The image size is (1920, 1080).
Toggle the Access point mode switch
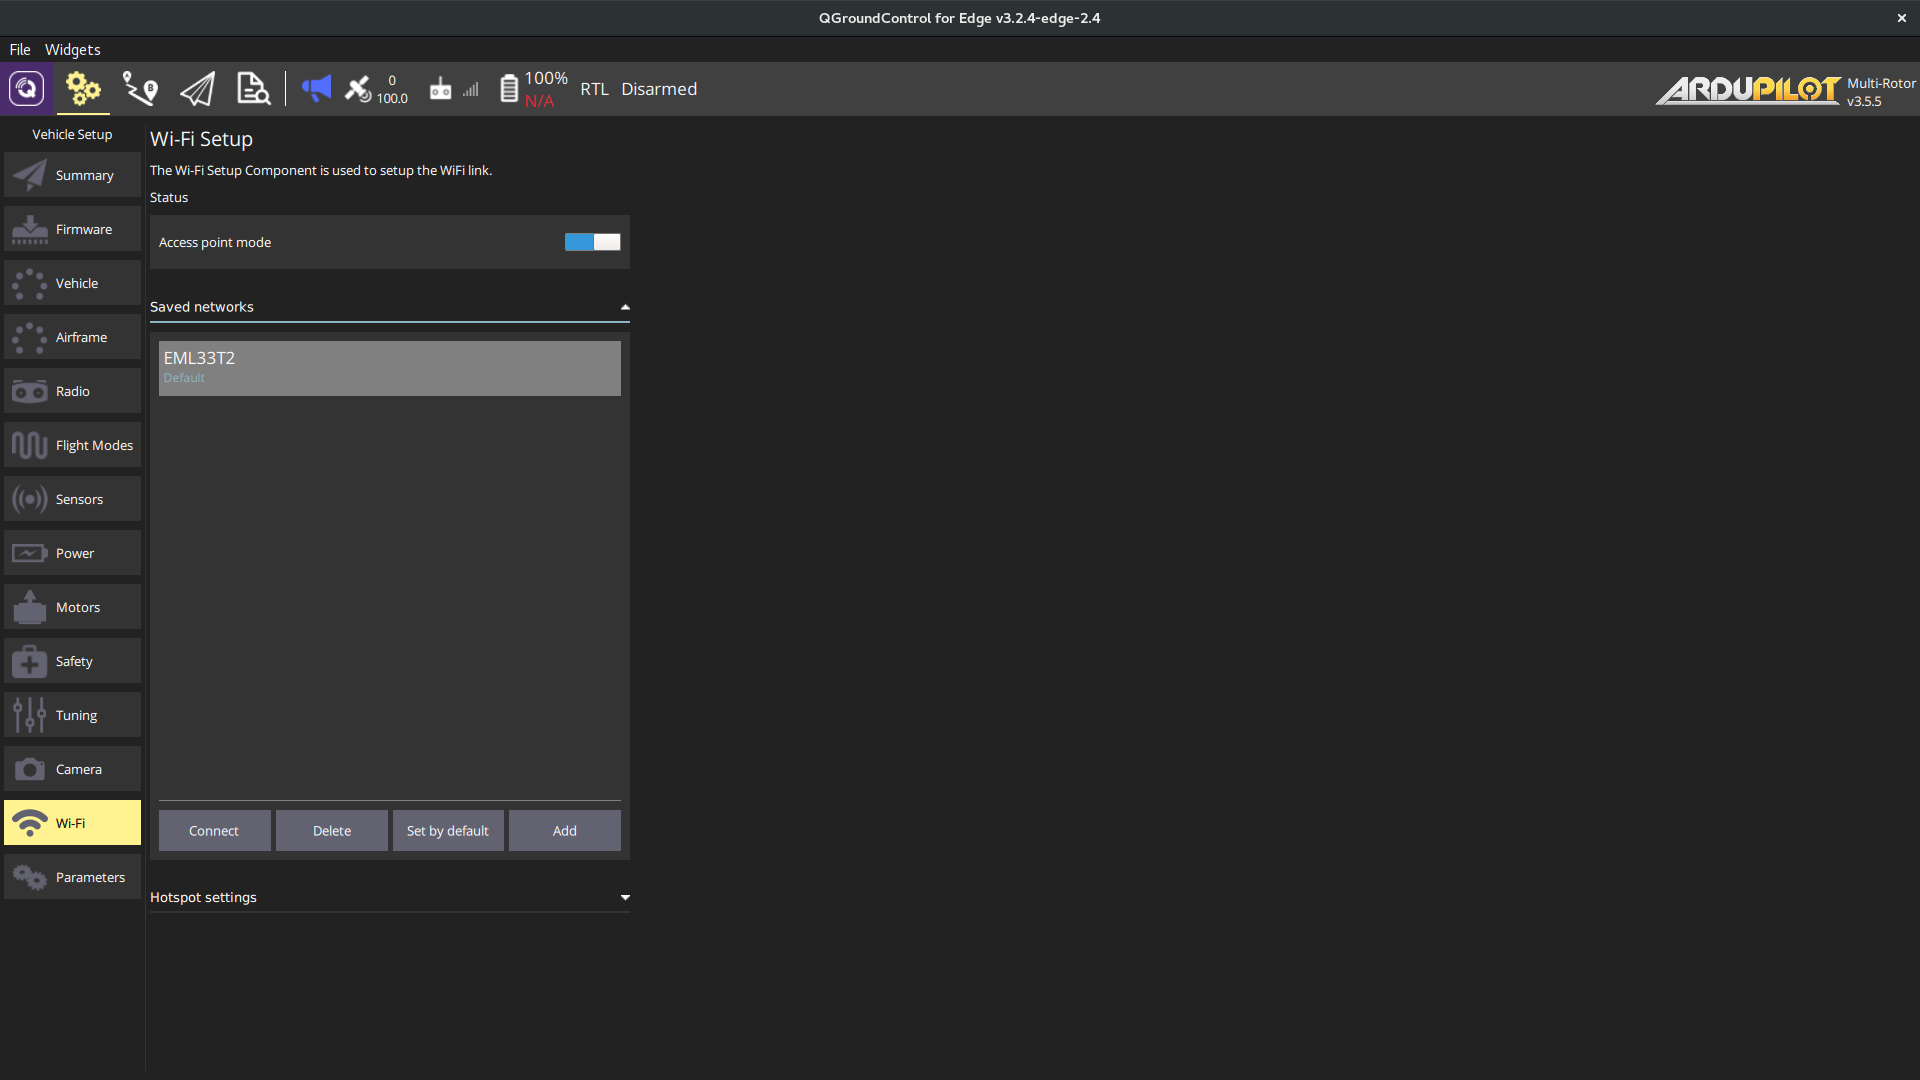pyautogui.click(x=592, y=242)
